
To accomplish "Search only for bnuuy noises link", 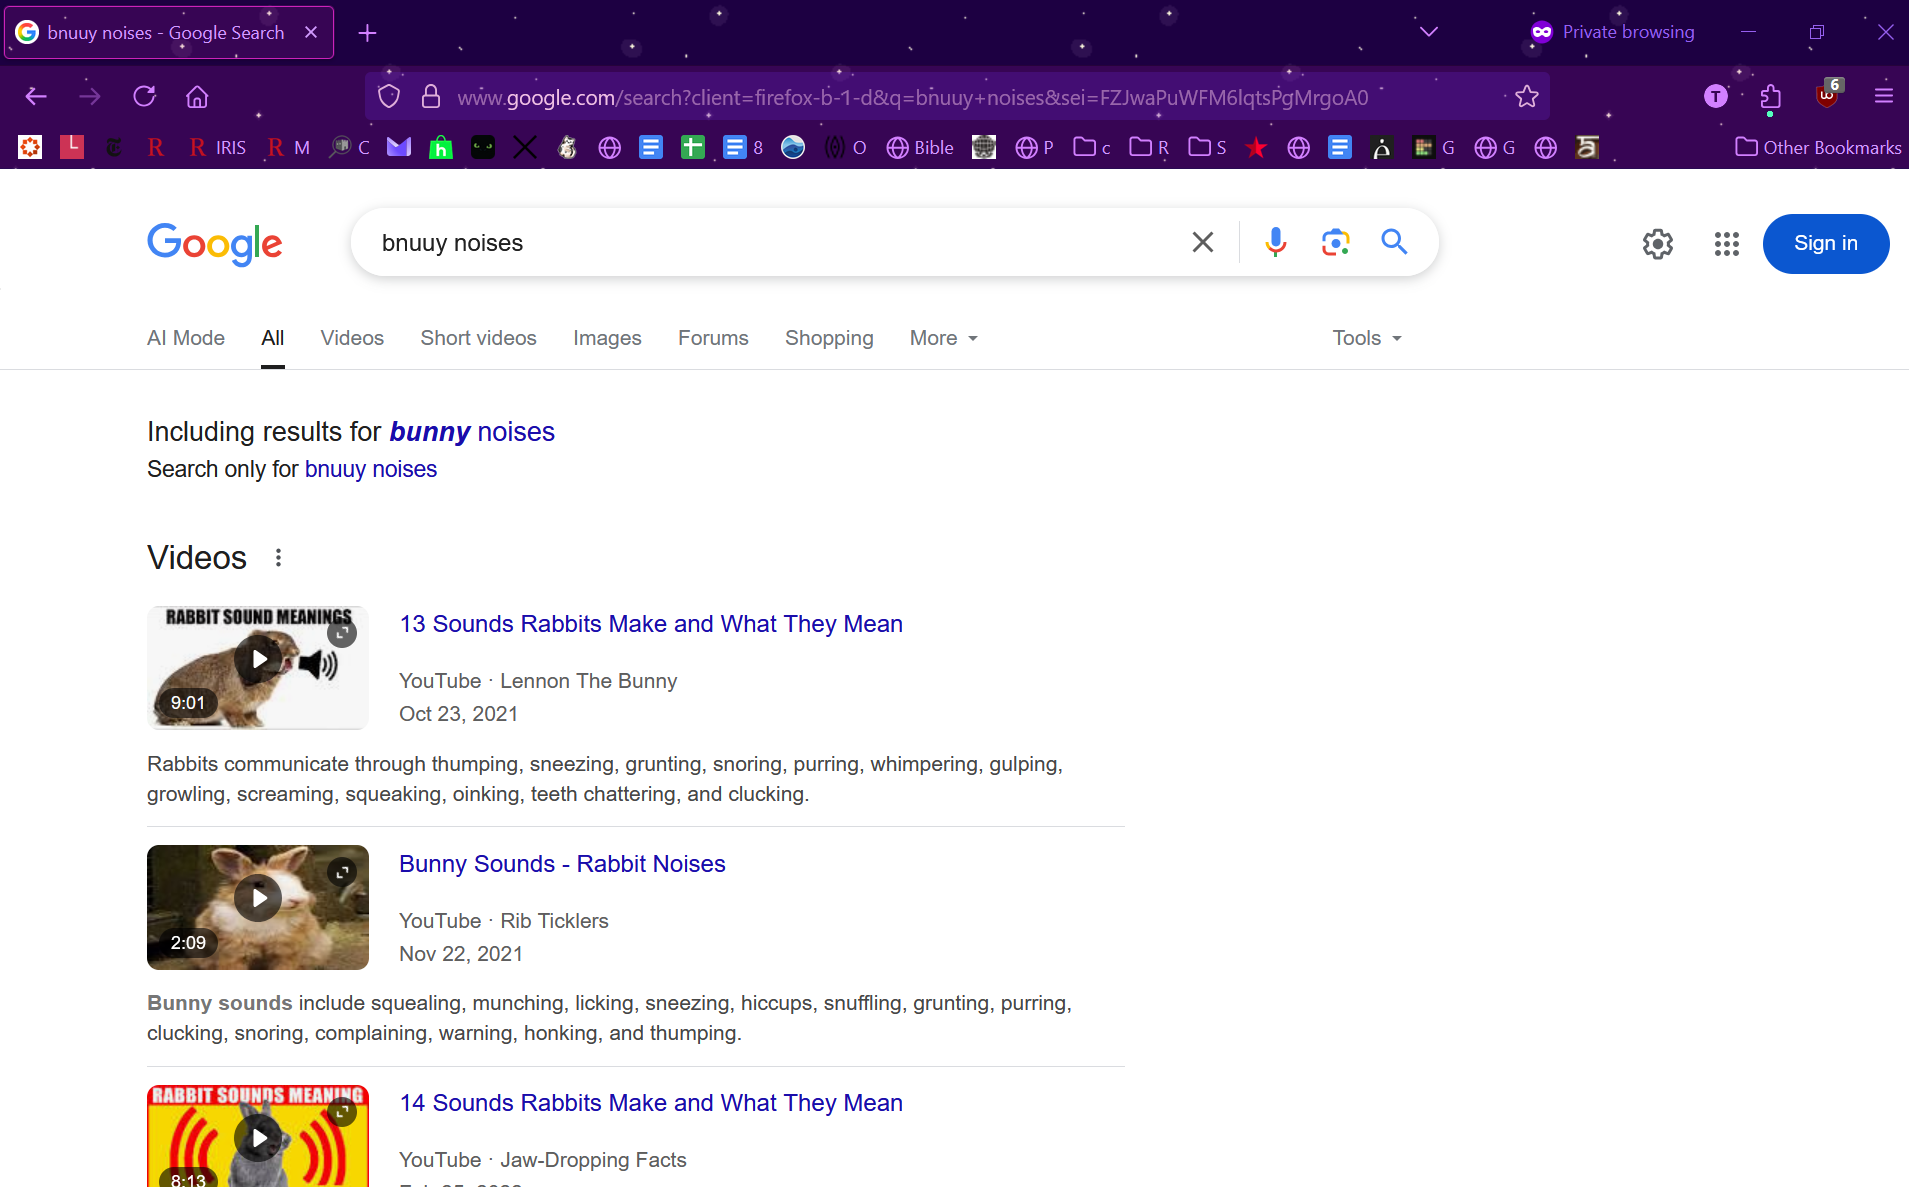I will pyautogui.click(x=370, y=469).
